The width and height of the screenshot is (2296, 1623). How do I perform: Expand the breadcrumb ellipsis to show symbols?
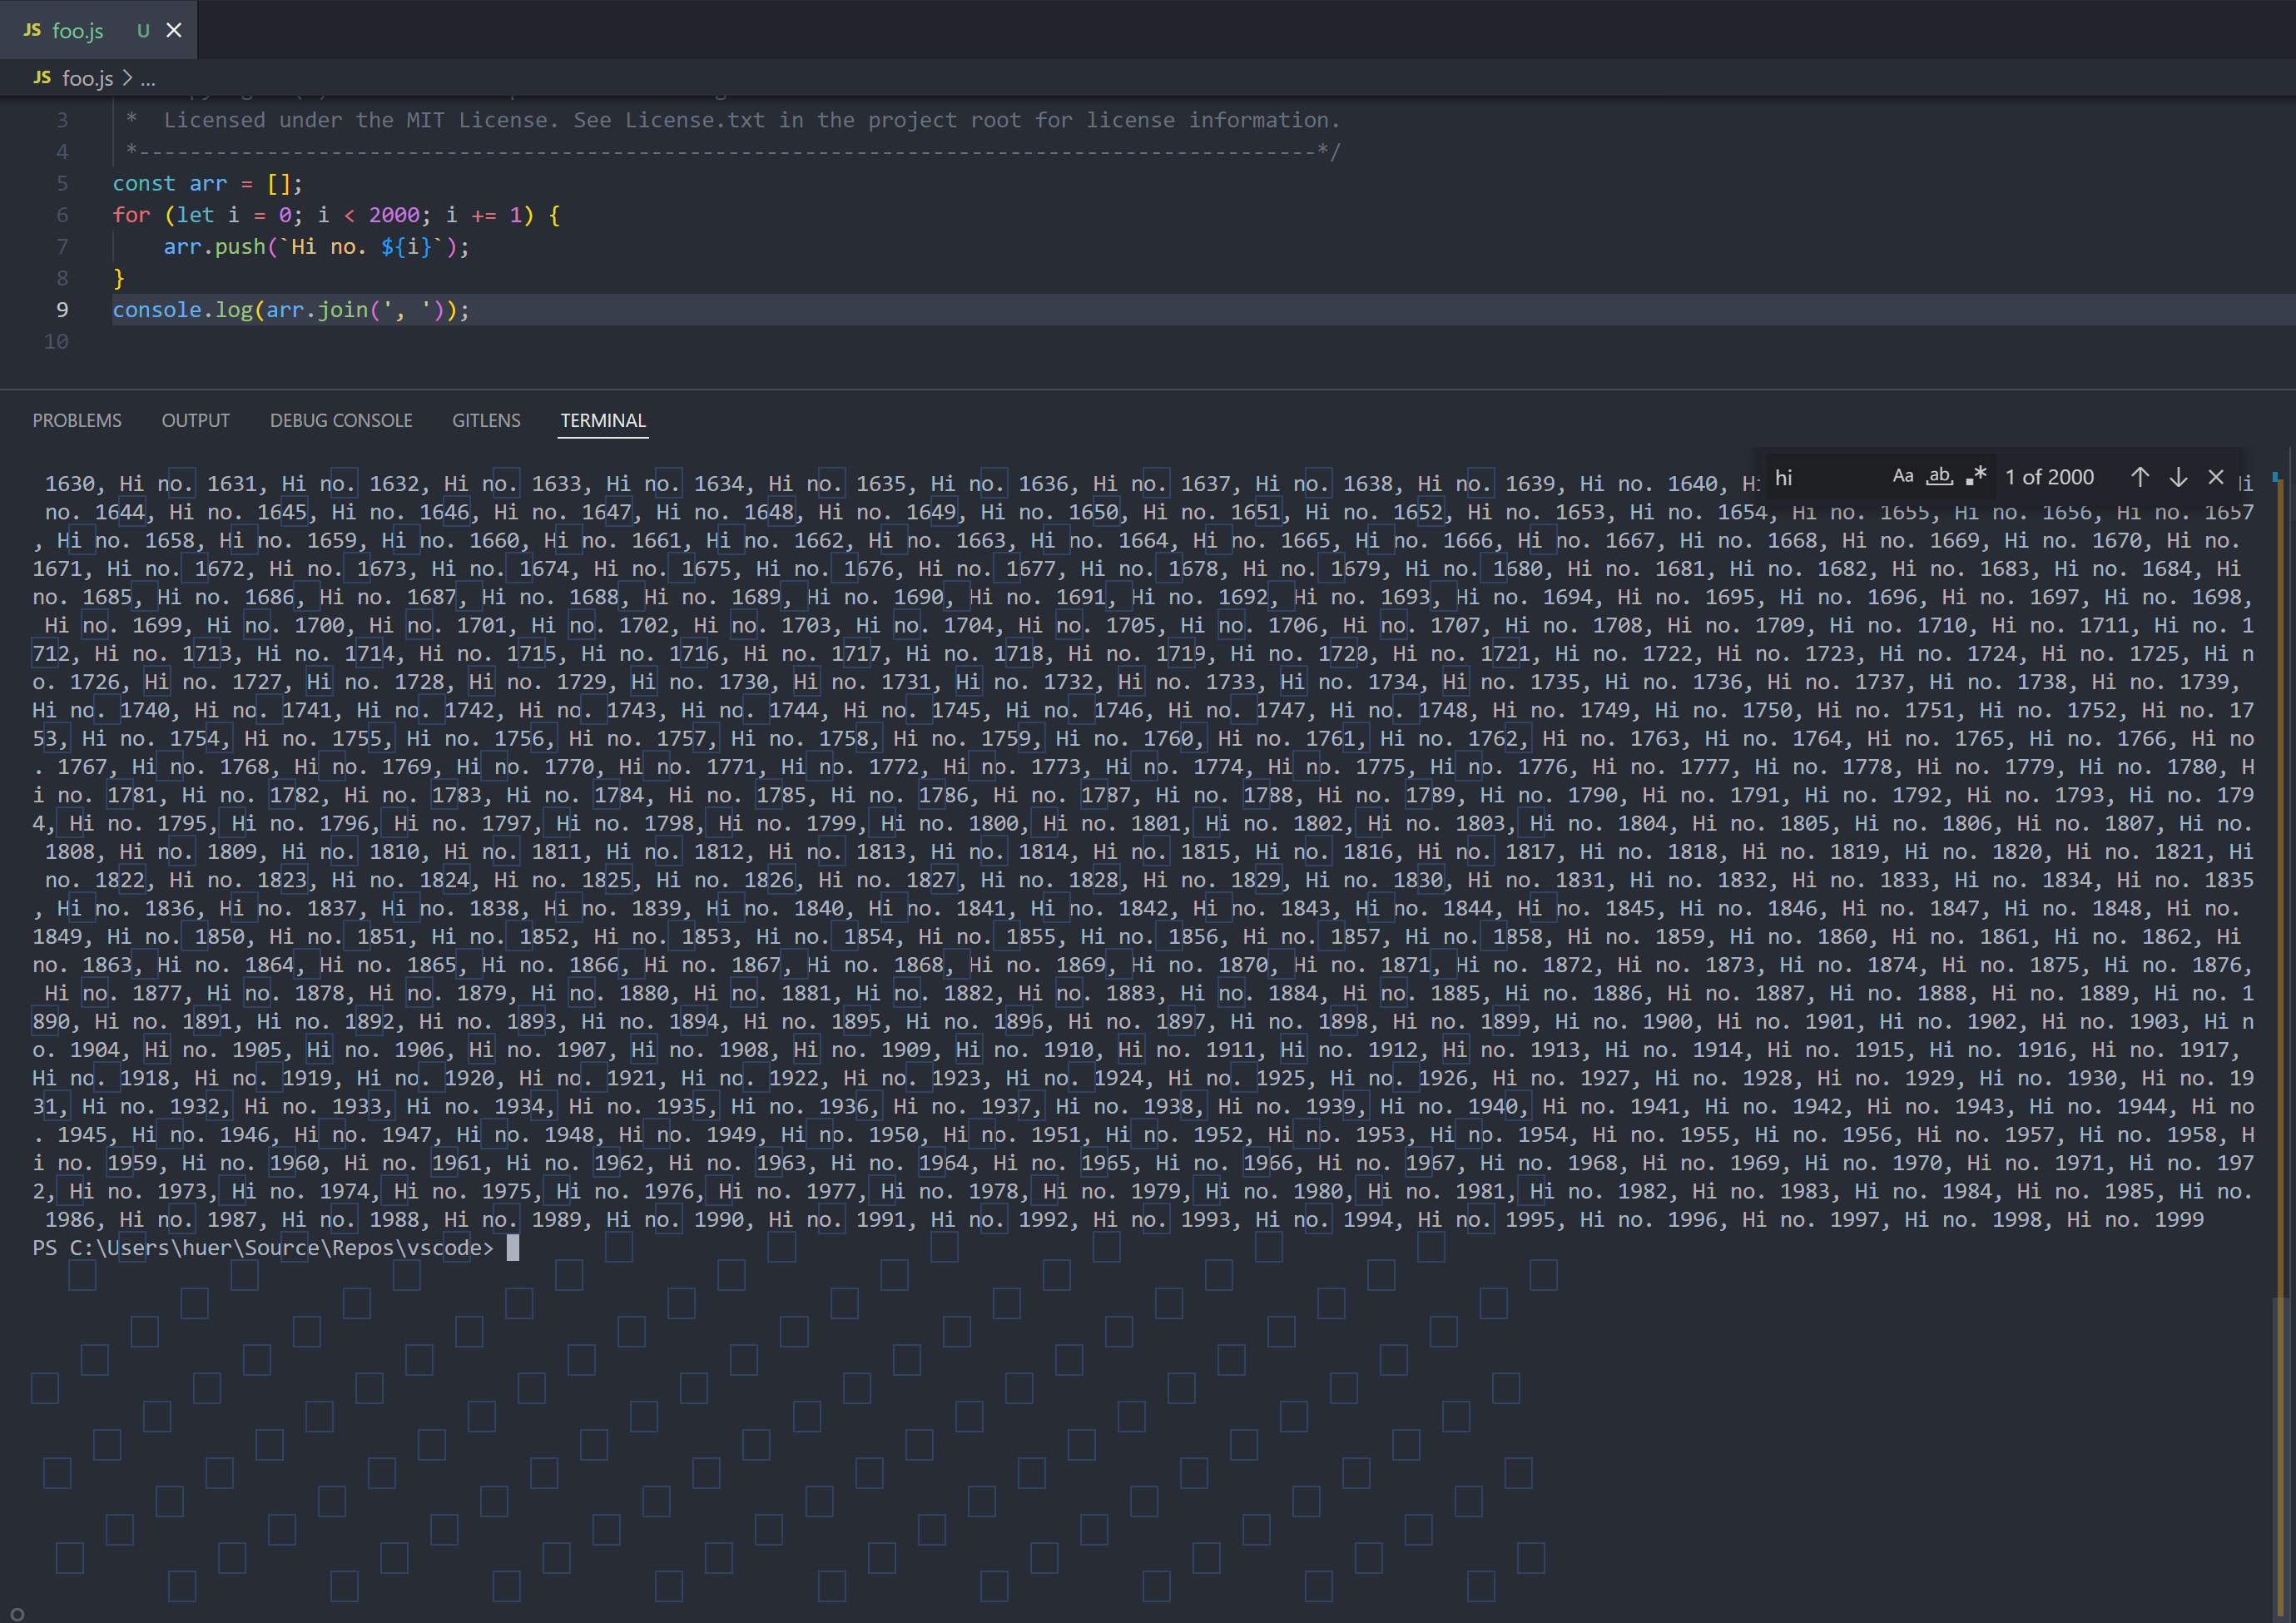coord(148,78)
